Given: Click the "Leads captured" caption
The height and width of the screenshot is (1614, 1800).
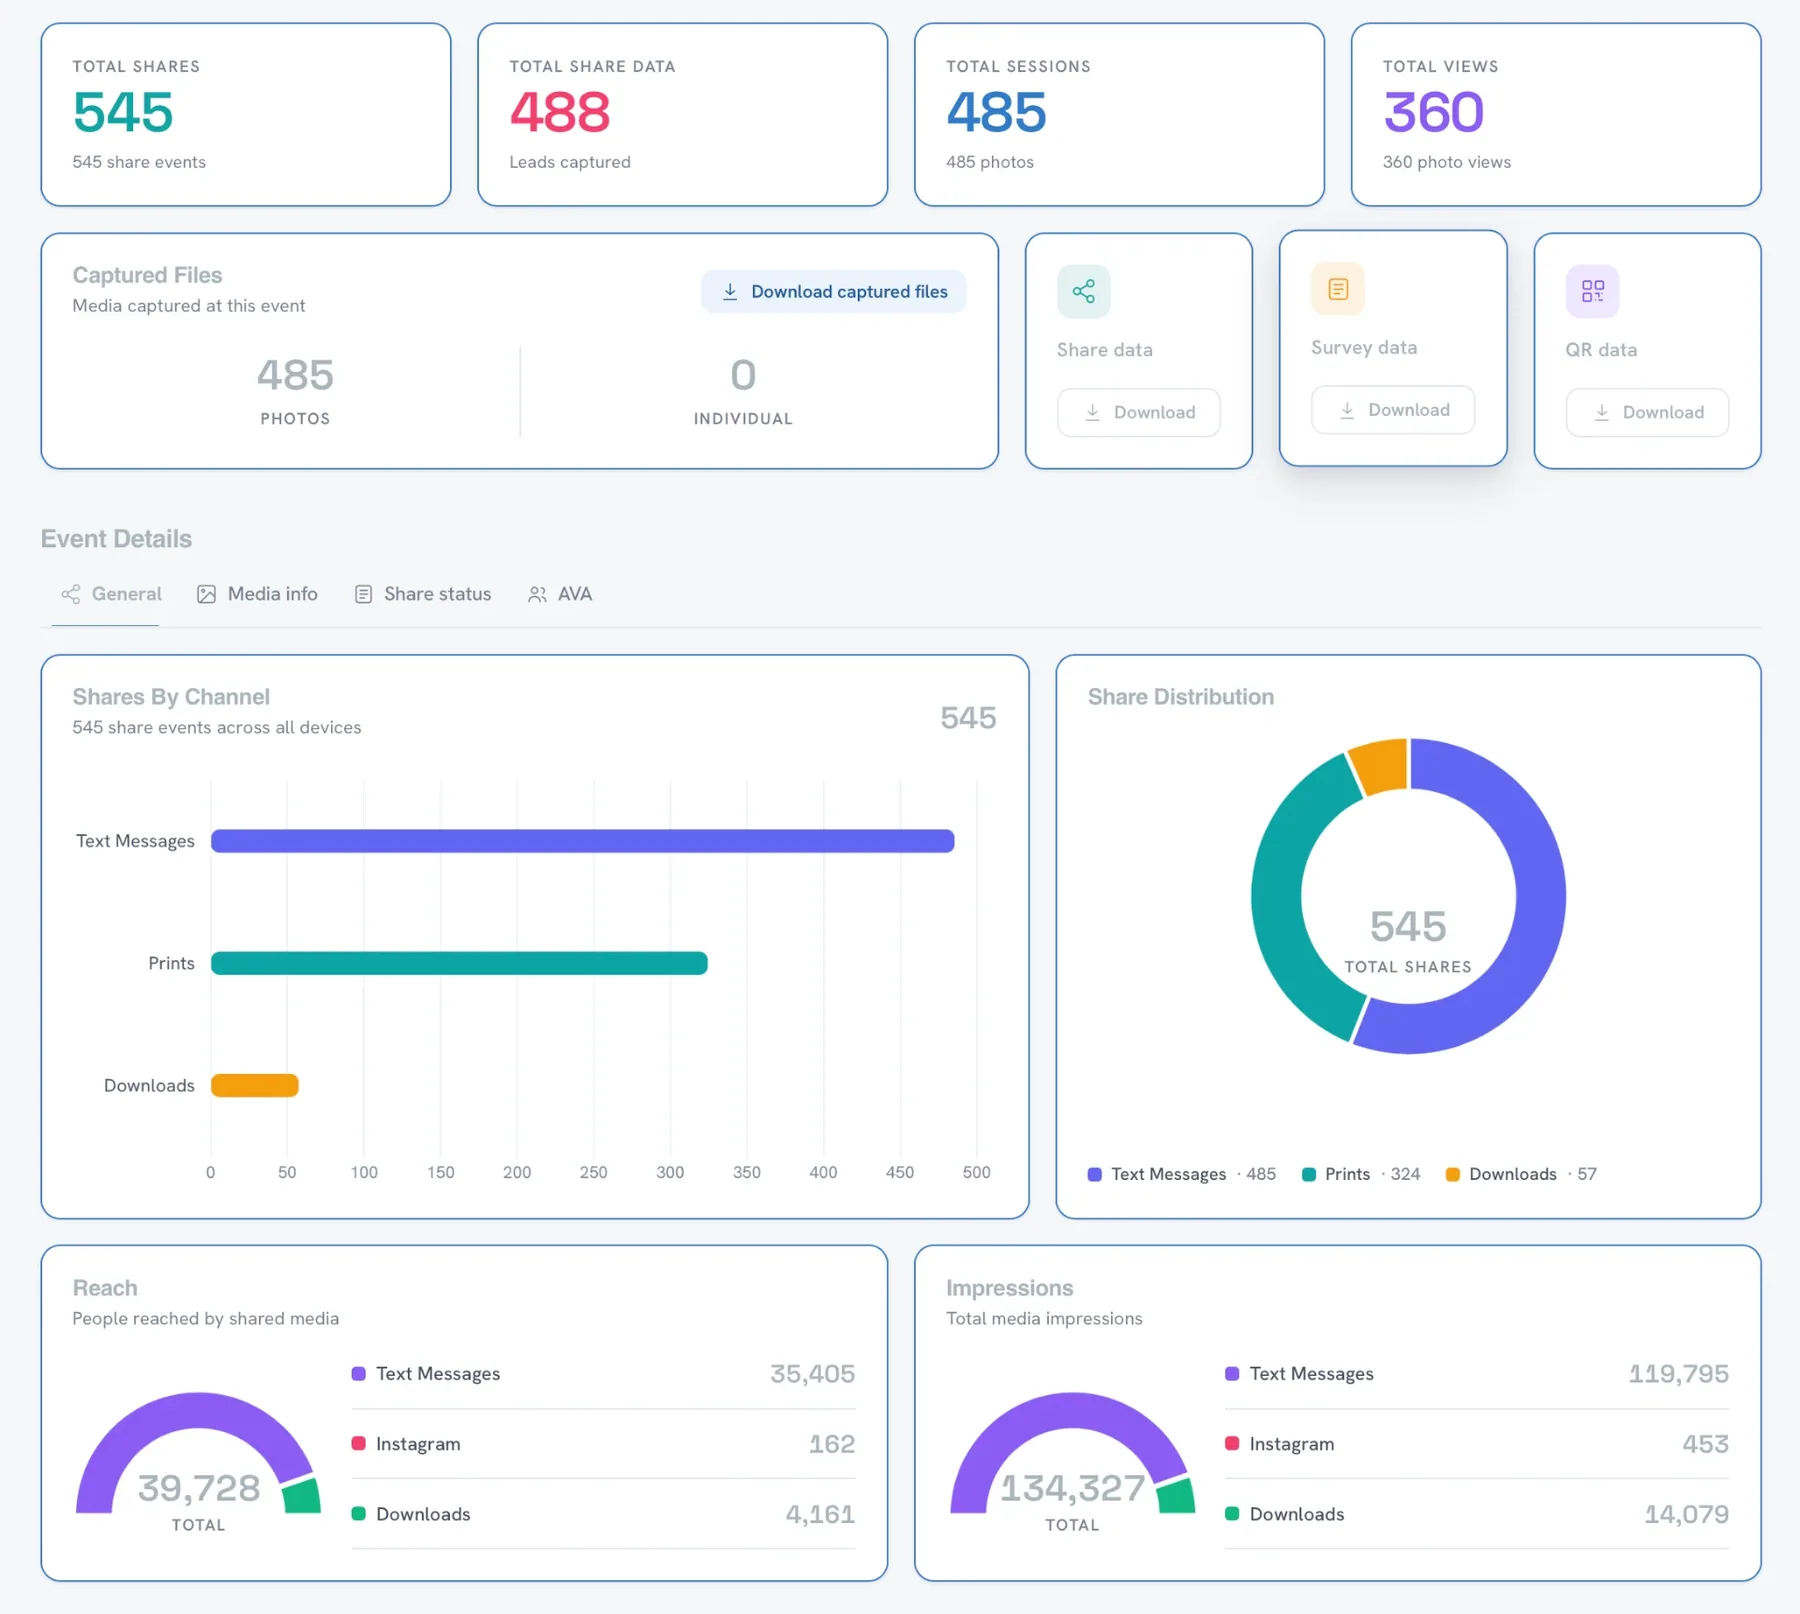Looking at the screenshot, I should coord(570,162).
